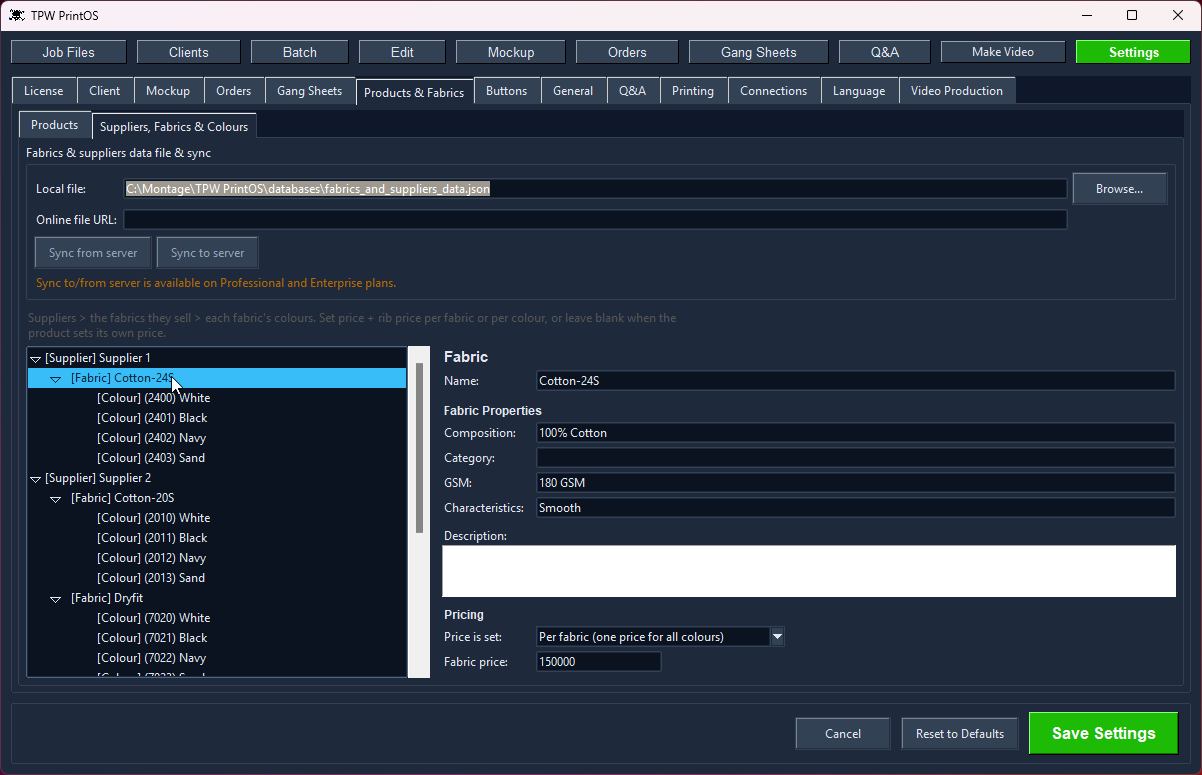Click the TPW PrintOS app icon in title bar
The height and width of the screenshot is (775, 1202).
click(17, 15)
